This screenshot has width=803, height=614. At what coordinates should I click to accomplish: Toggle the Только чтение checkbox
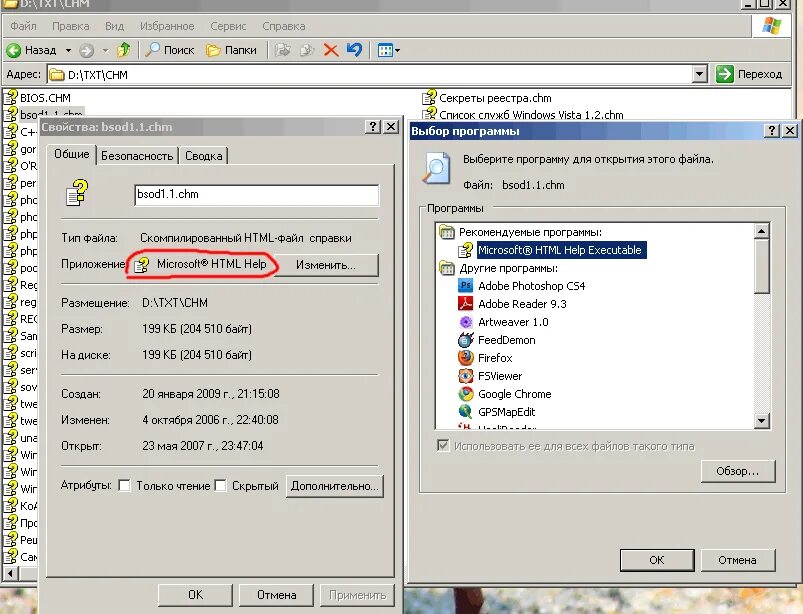[x=124, y=485]
